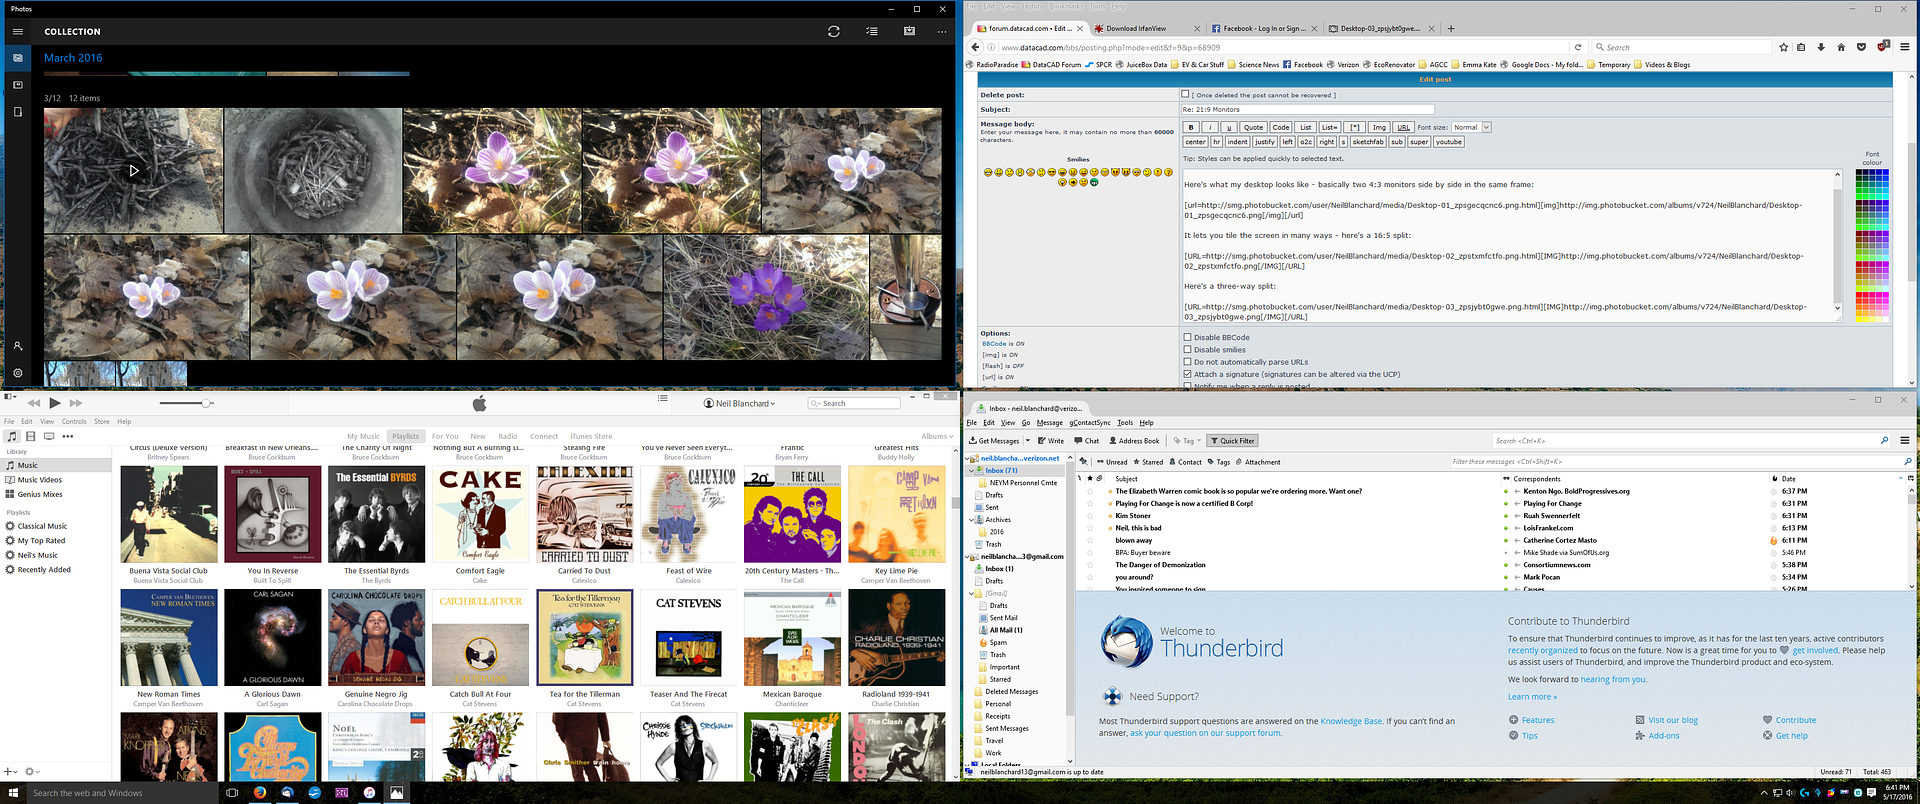This screenshot has width=1920, height=804.
Task: Click the youtube BBCode button
Action: point(1449,142)
